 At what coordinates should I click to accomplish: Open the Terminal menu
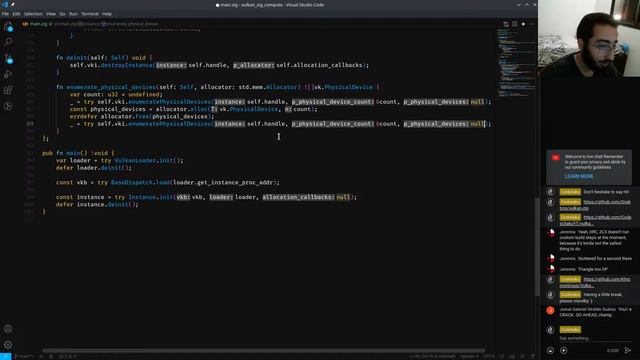[x=90, y=14]
